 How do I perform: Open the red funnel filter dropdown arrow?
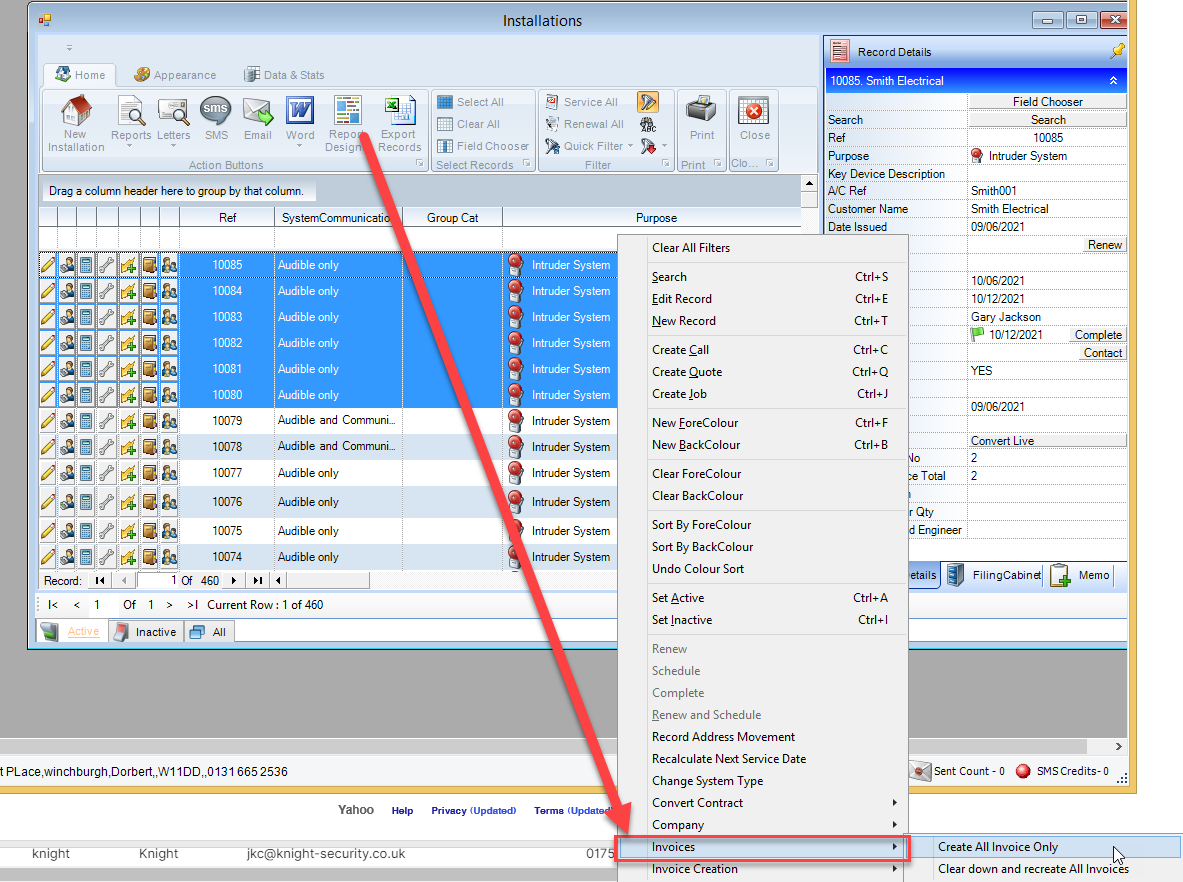pyautogui.click(x=664, y=146)
